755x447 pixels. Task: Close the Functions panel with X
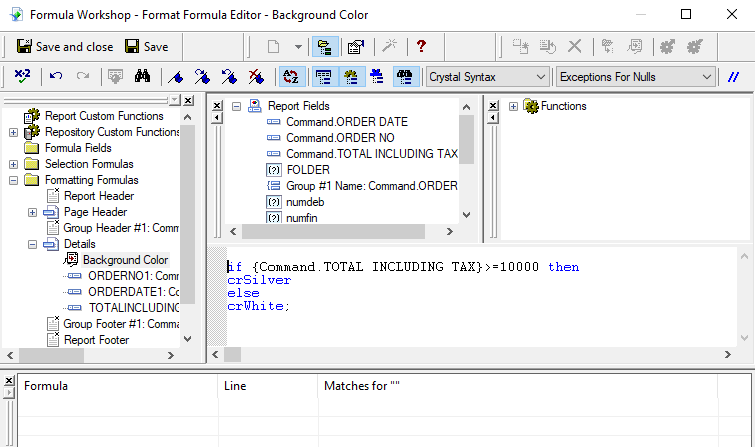coord(493,105)
